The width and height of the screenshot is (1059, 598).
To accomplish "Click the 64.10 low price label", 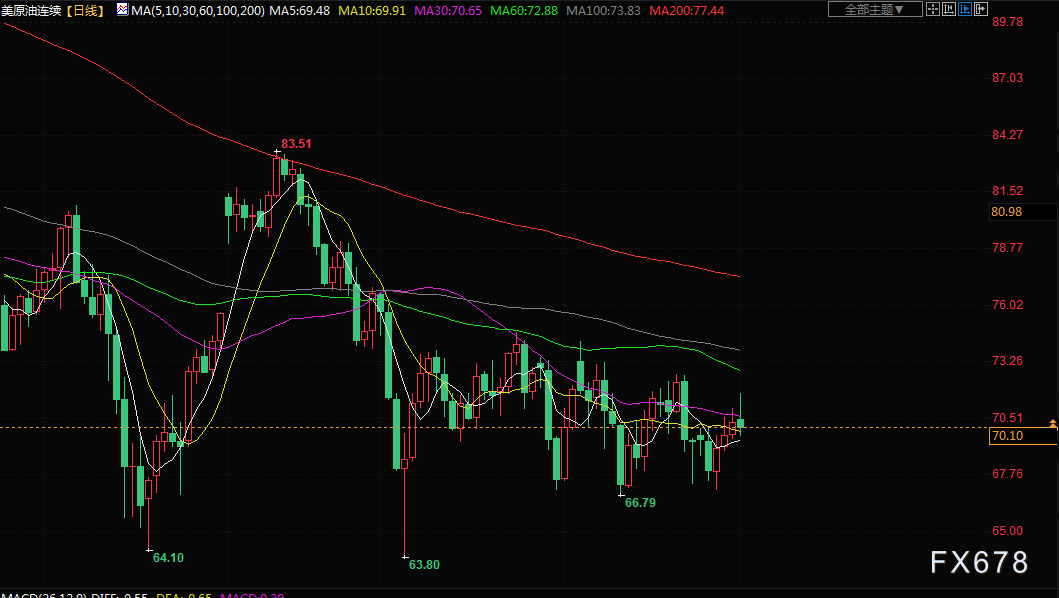I will point(168,558).
